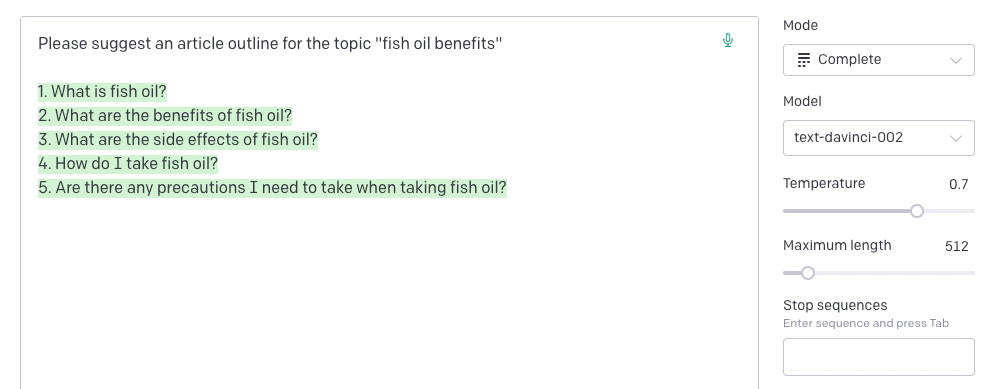Click the Temperature track right of its handle
Screen dimensions: 991x389
click(949, 211)
